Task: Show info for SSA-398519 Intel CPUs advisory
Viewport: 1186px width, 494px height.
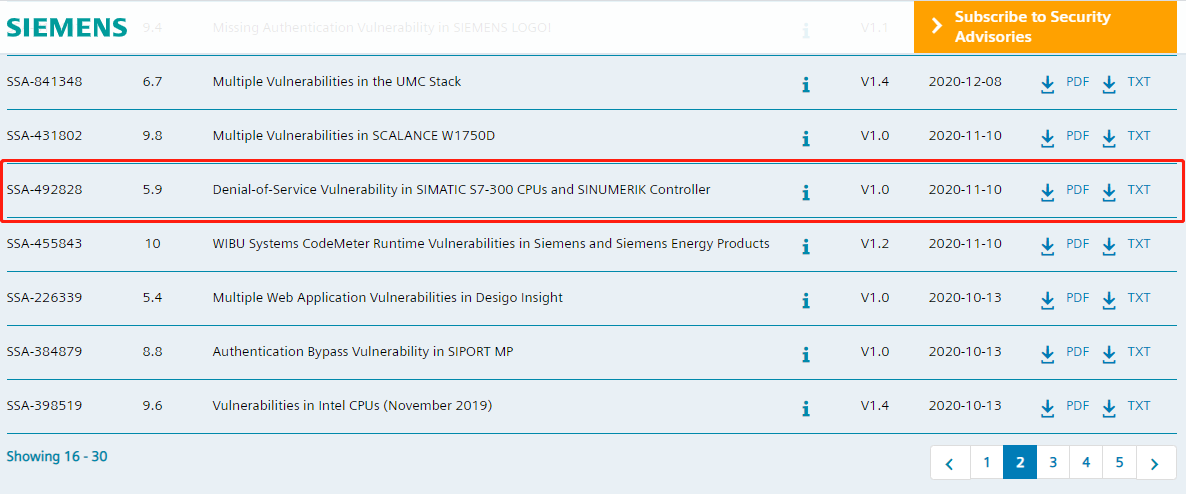Action: (x=806, y=409)
